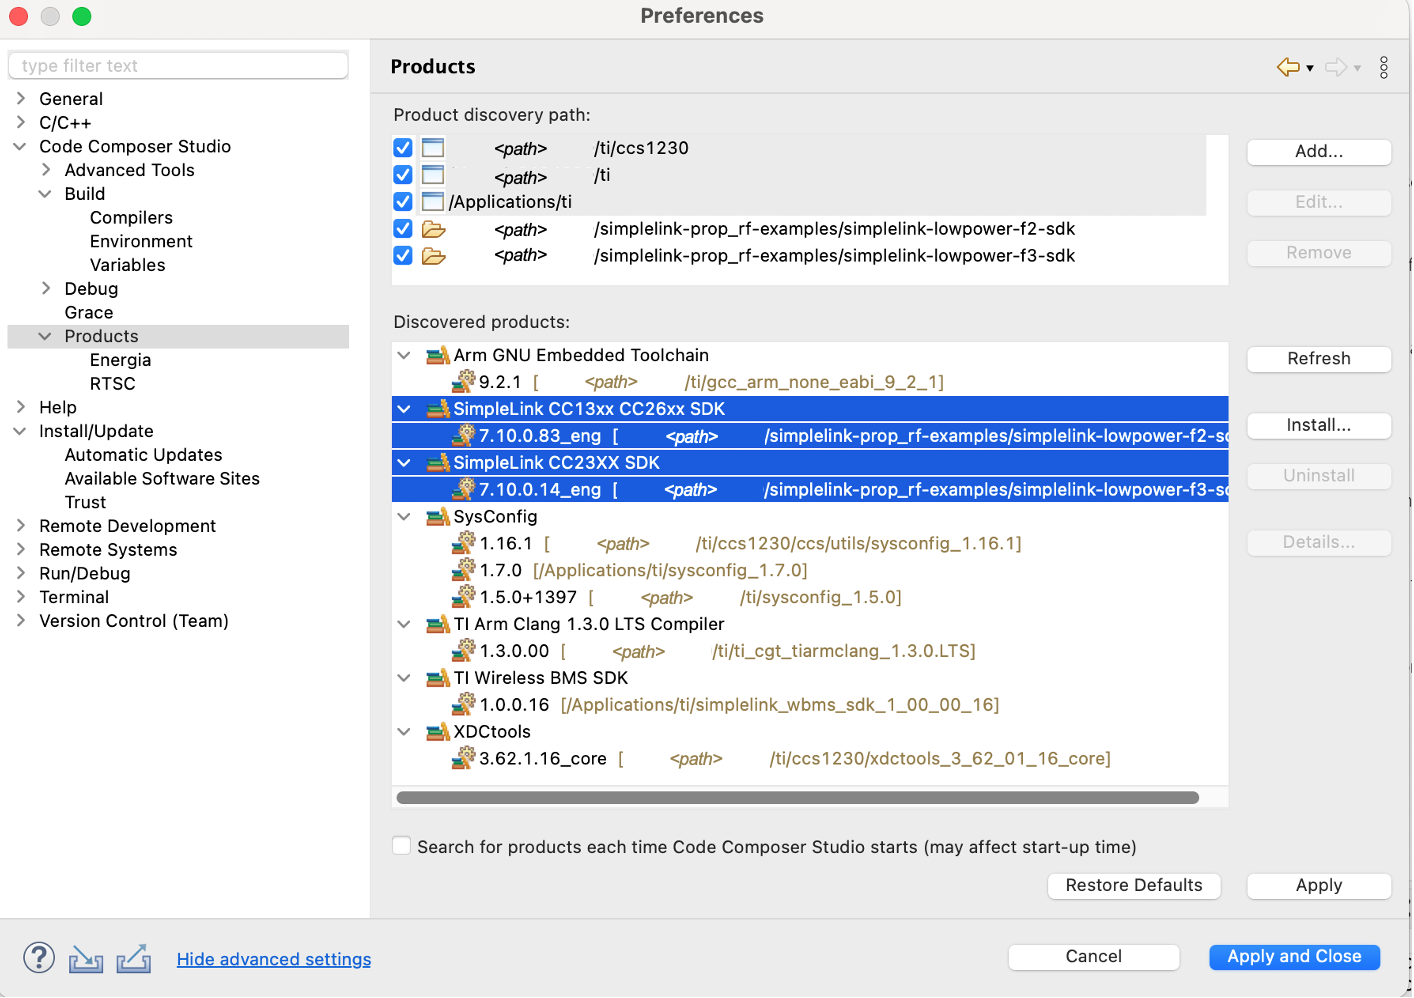Viewport: 1414px width, 998px height.
Task: Click Apply and Close
Action: coord(1294,957)
